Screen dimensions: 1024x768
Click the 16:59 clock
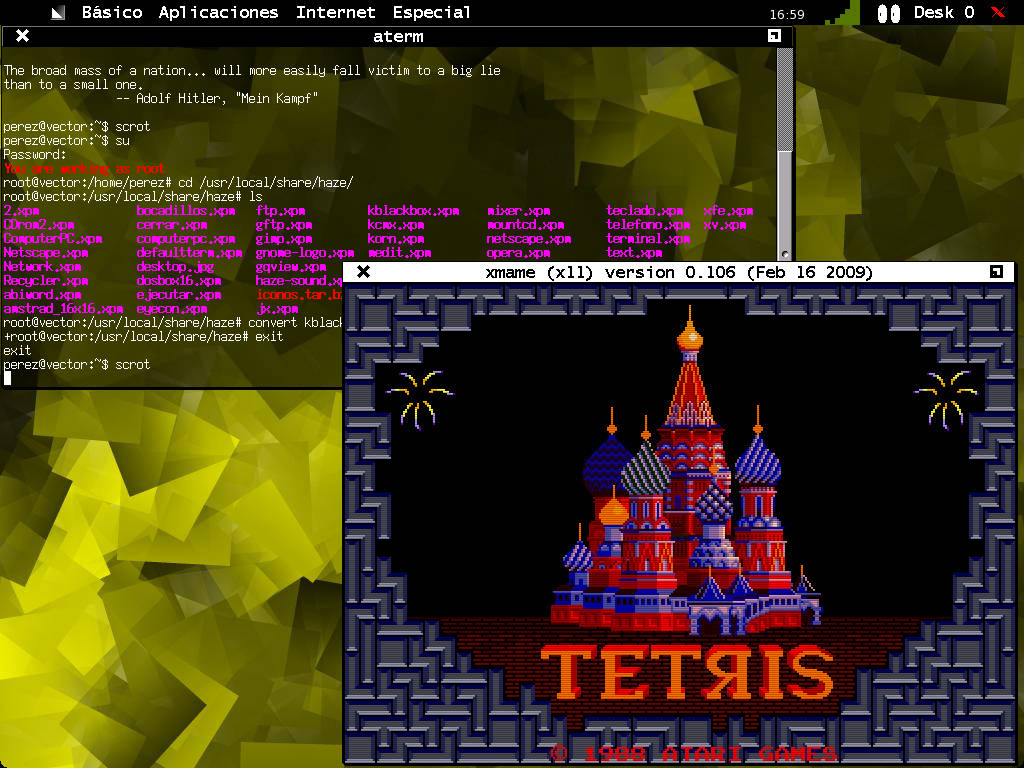(x=787, y=14)
